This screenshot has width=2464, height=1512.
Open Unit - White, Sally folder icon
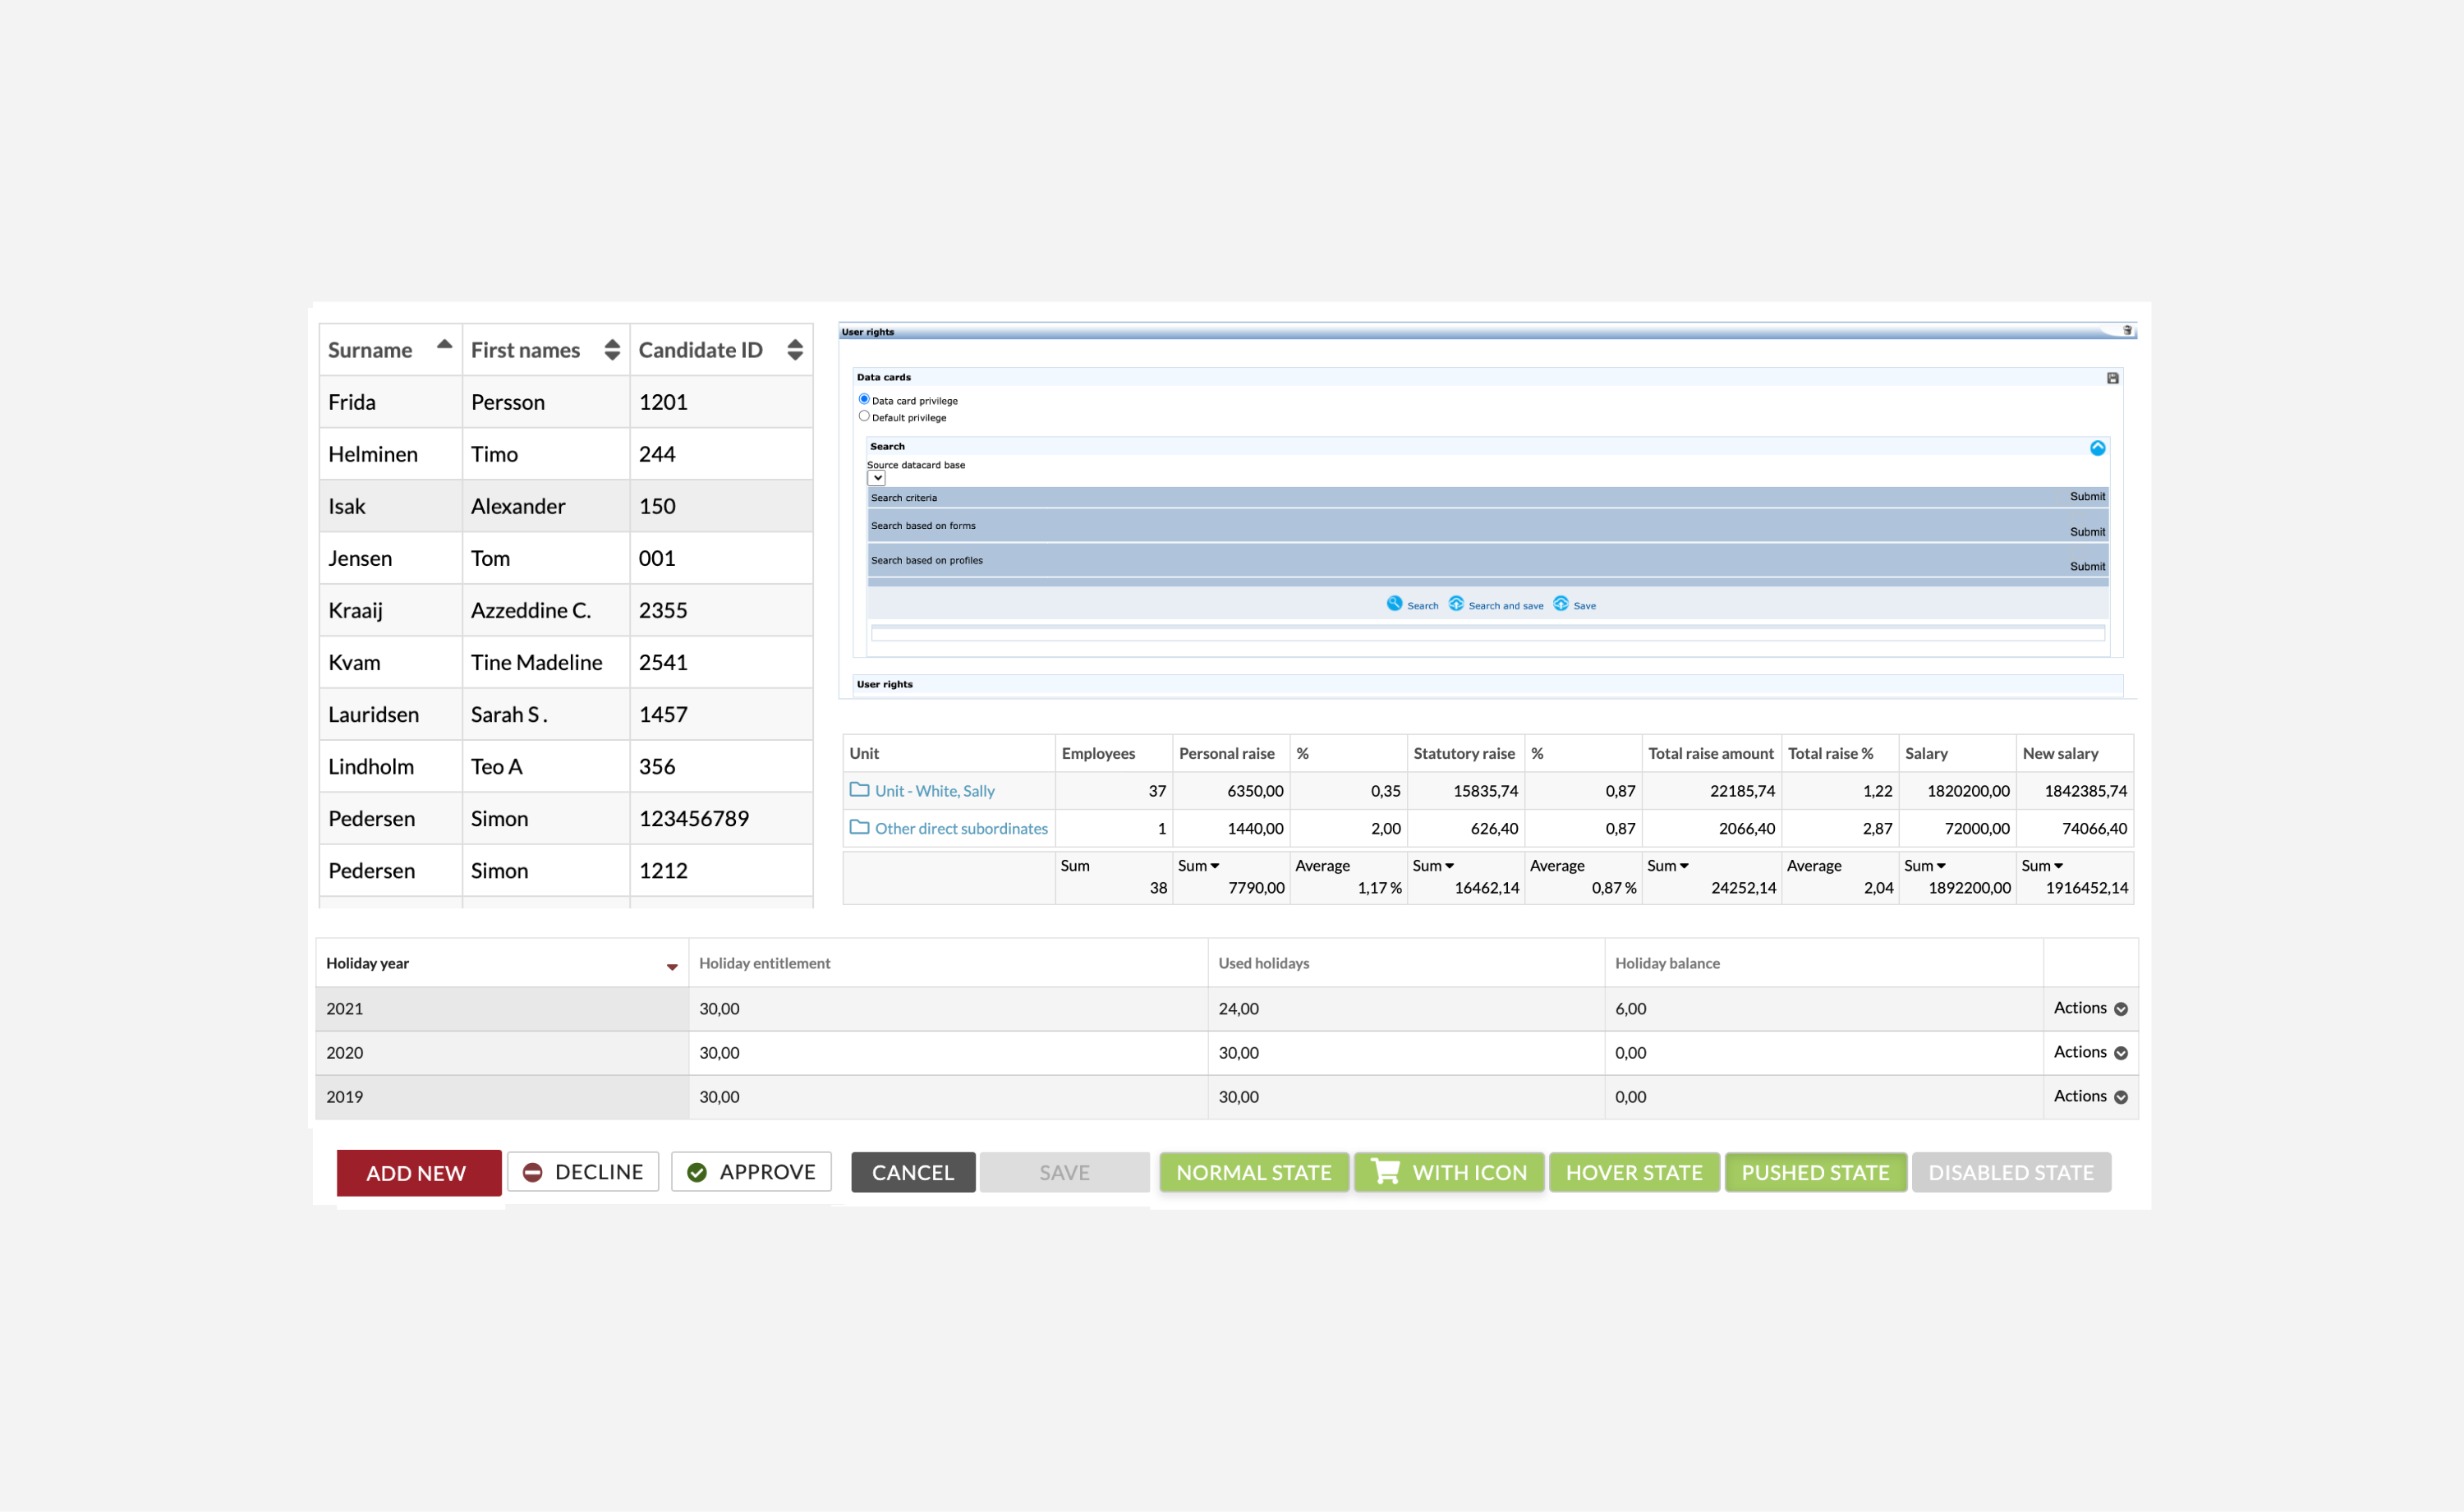pyautogui.click(x=859, y=790)
